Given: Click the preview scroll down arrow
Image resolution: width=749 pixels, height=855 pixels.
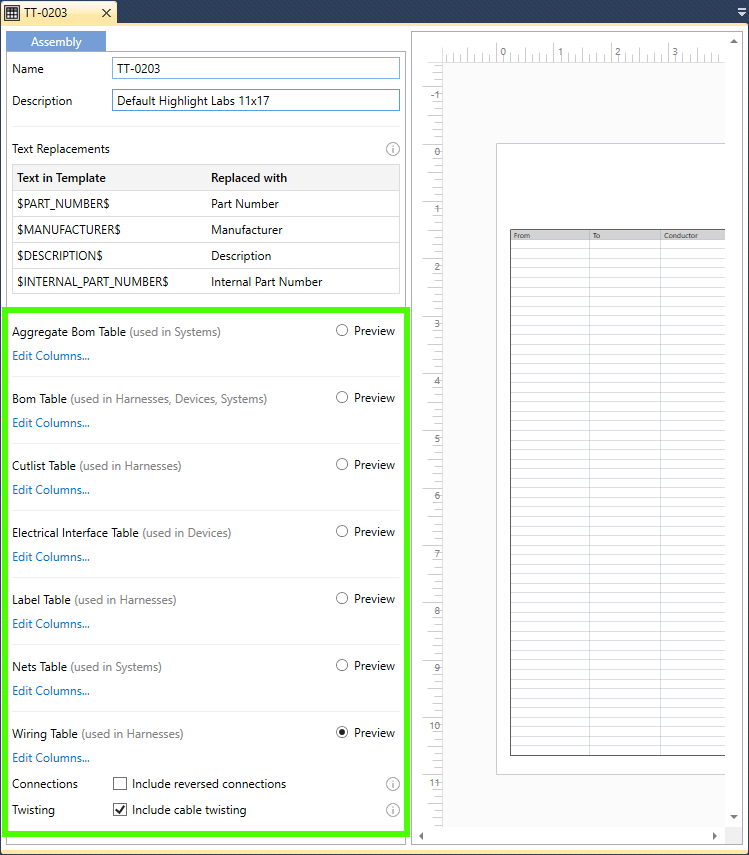Looking at the screenshot, I should [734, 817].
